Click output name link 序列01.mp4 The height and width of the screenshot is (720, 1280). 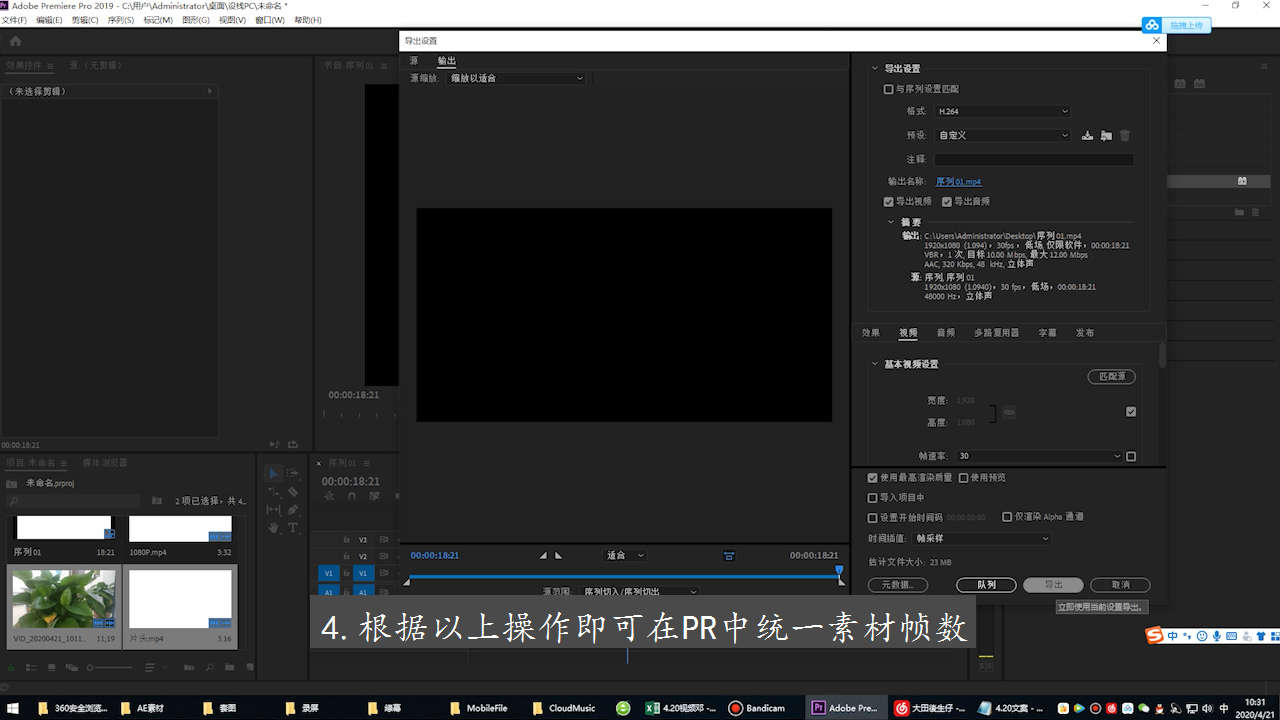(958, 182)
